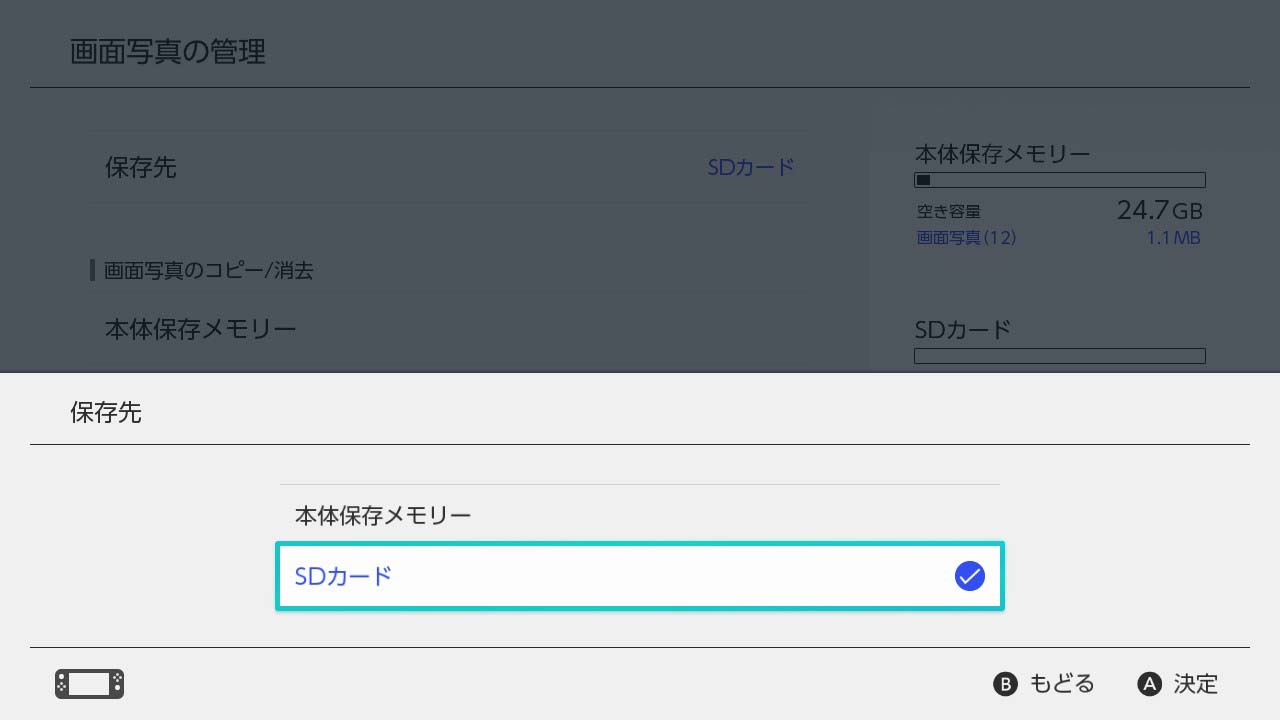Click the 本体保存メモリー capacity bar
This screenshot has height=720, width=1280.
[x=1060, y=180]
